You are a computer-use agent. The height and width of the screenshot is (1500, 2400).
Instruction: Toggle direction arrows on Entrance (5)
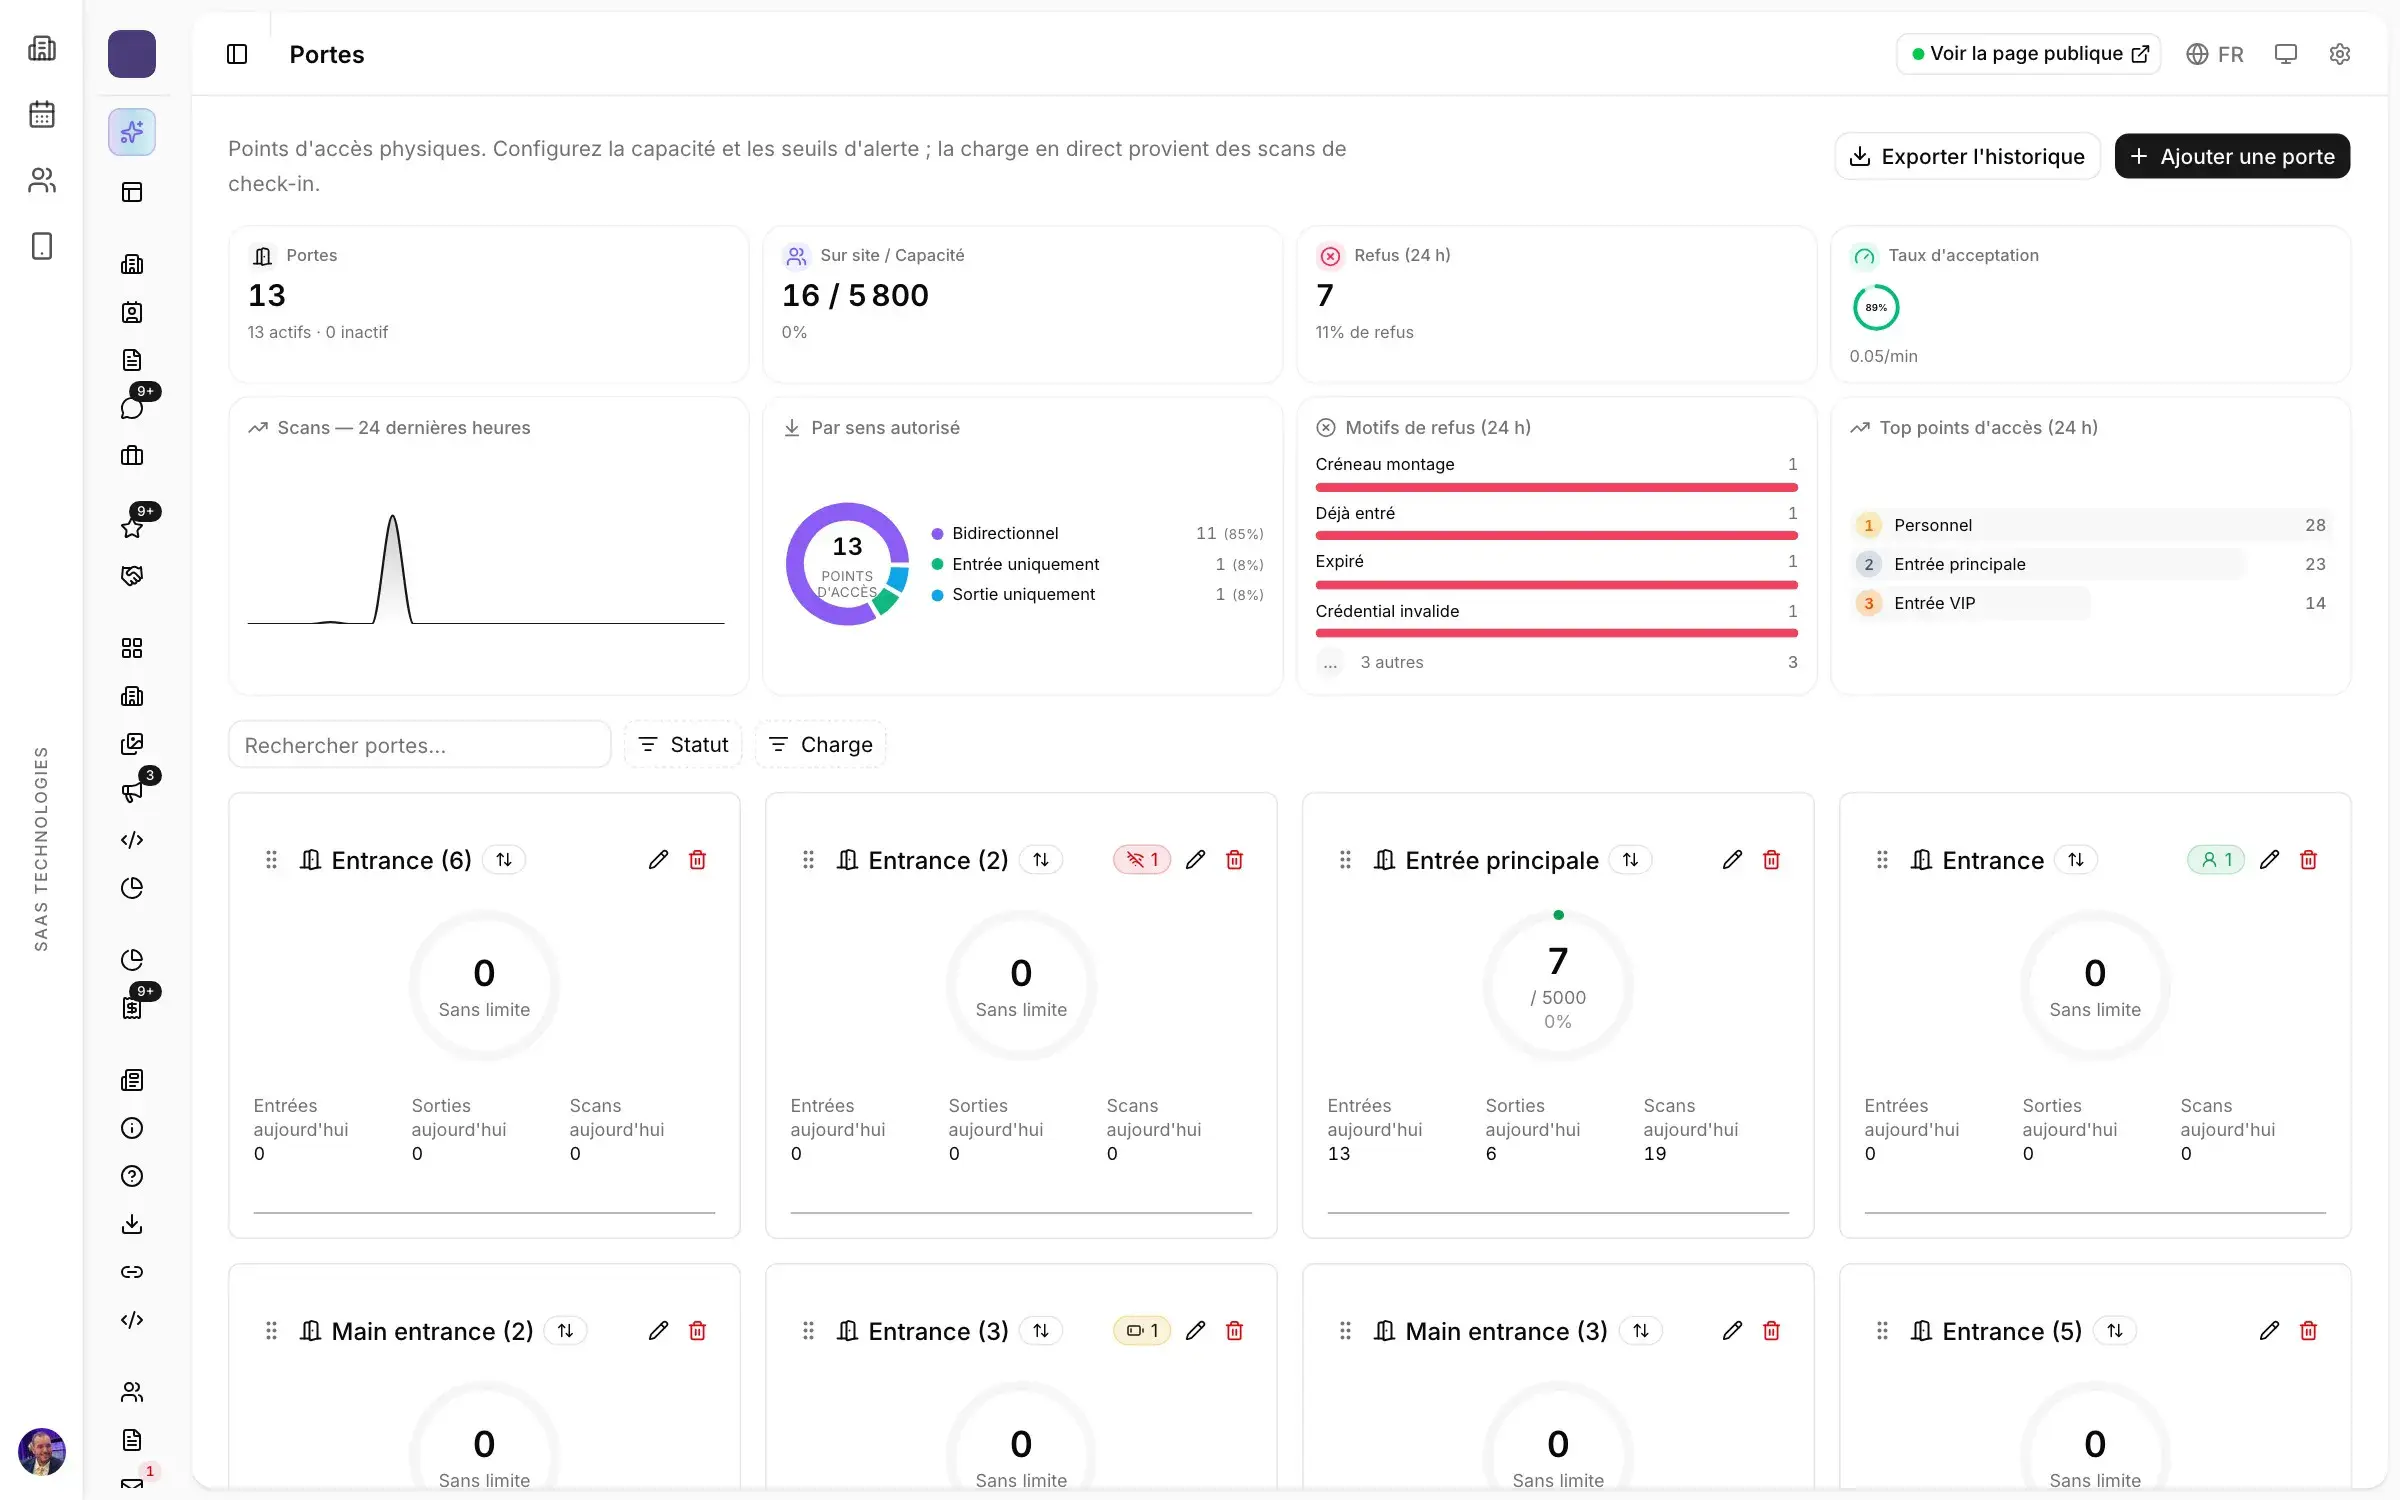[2115, 1331]
